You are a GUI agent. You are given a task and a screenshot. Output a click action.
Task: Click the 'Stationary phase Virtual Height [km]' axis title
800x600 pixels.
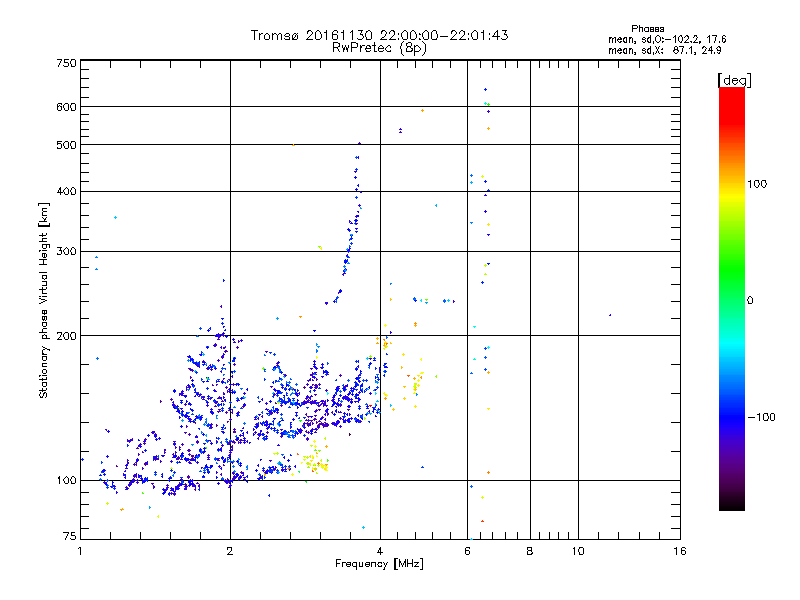(44, 301)
